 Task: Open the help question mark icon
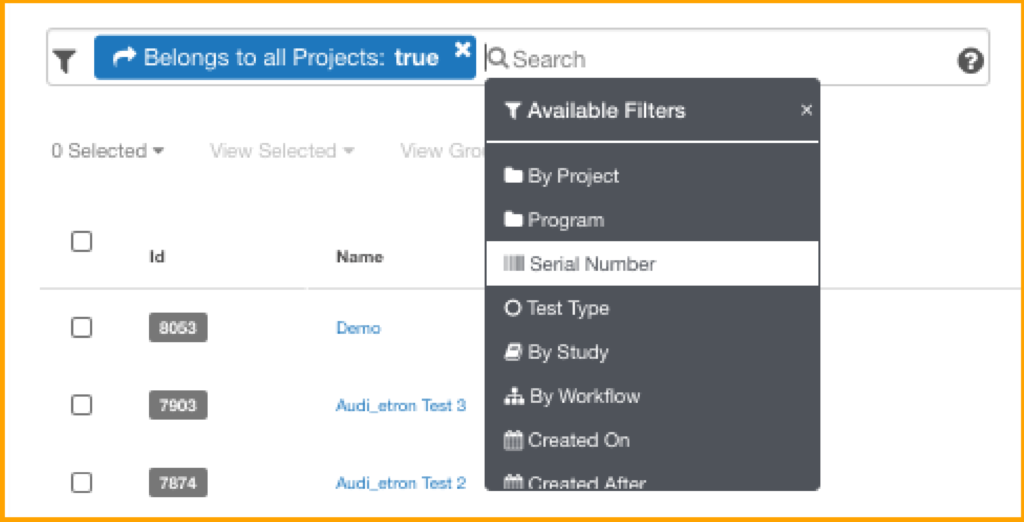970,61
